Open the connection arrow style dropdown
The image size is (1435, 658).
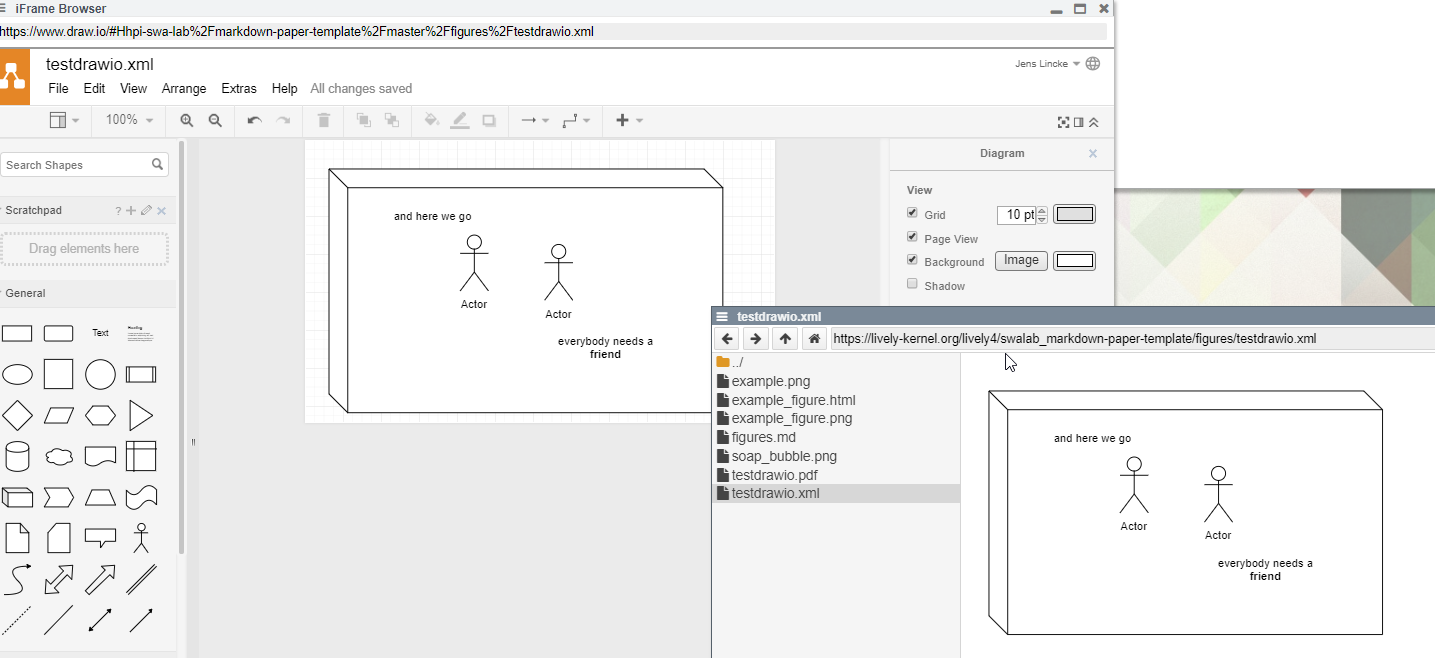click(x=535, y=120)
